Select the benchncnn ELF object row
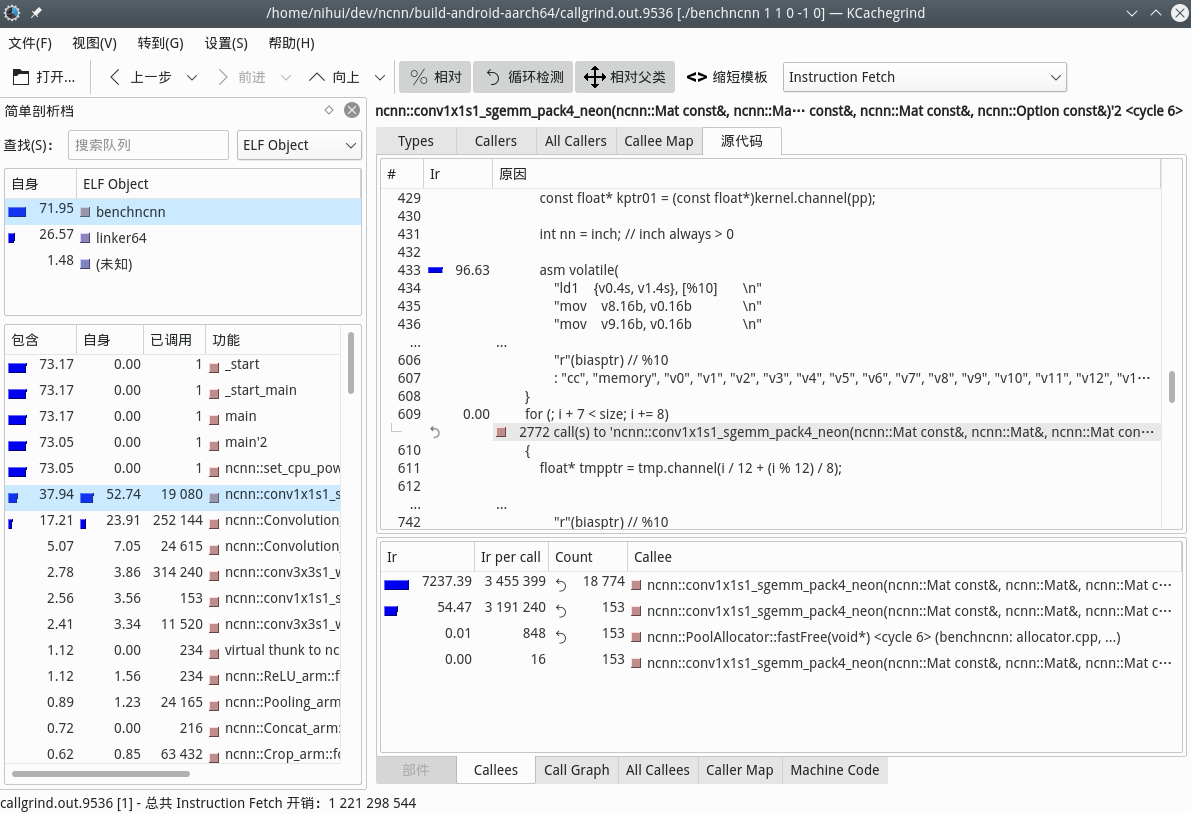This screenshot has width=1191, height=814. click(182, 212)
